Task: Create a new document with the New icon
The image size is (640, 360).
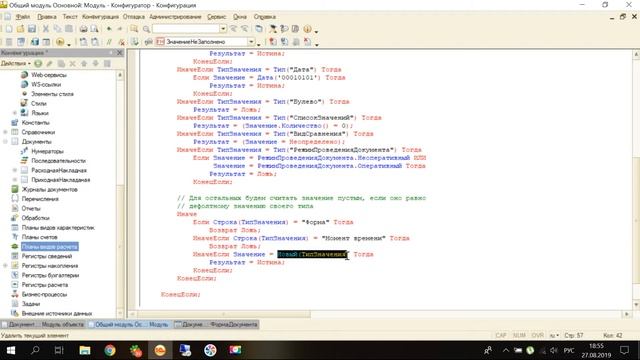Action: (9, 29)
